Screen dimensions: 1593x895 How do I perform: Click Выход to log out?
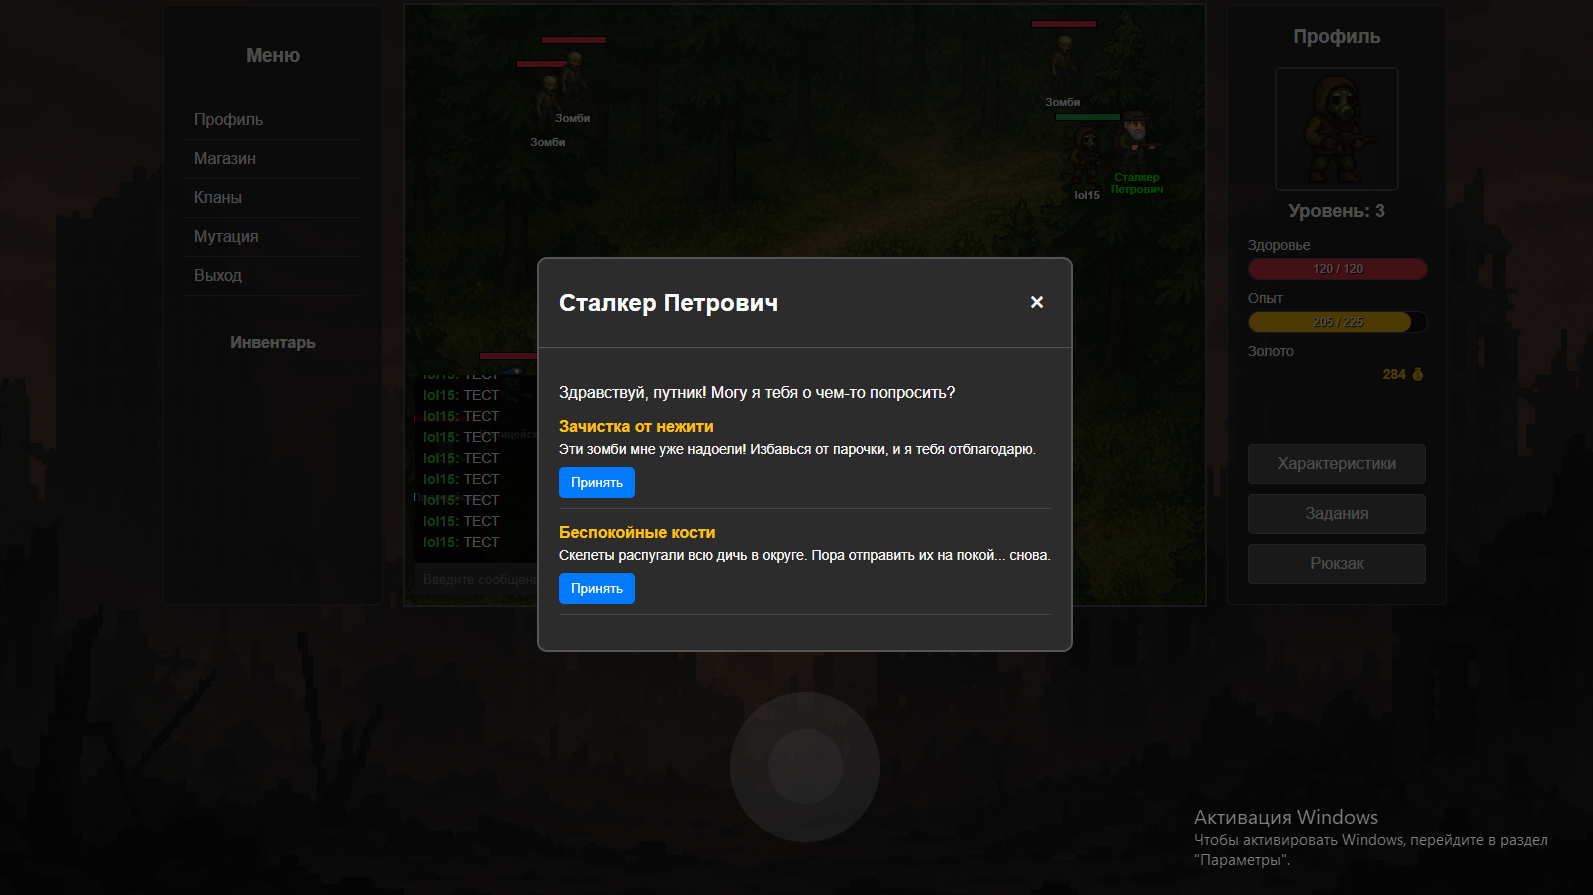pos(218,275)
